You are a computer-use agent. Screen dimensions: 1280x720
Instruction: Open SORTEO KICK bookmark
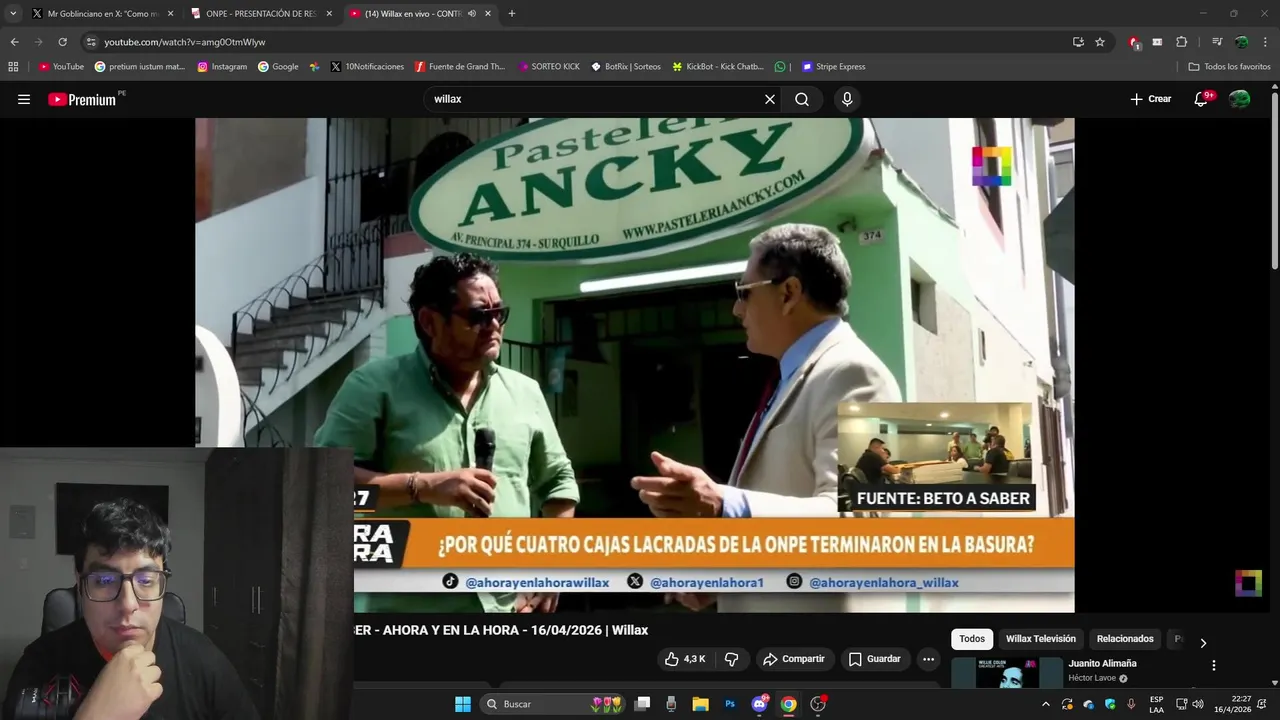[549, 67]
